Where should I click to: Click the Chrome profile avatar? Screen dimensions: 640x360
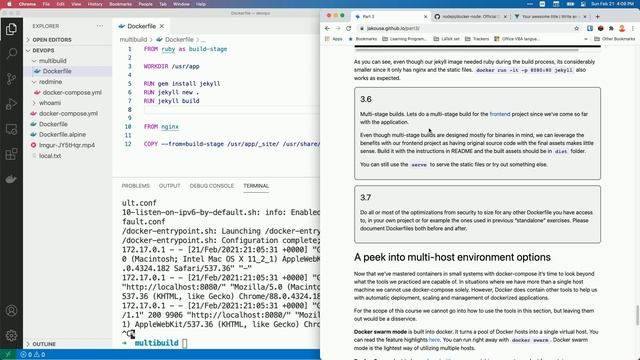(622, 28)
